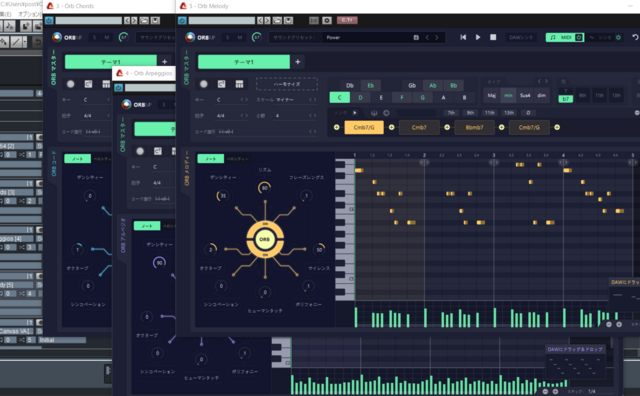Viewport: 640px width, 396px height.
Task: Select root note C in chord keyboard
Action: click(340, 98)
